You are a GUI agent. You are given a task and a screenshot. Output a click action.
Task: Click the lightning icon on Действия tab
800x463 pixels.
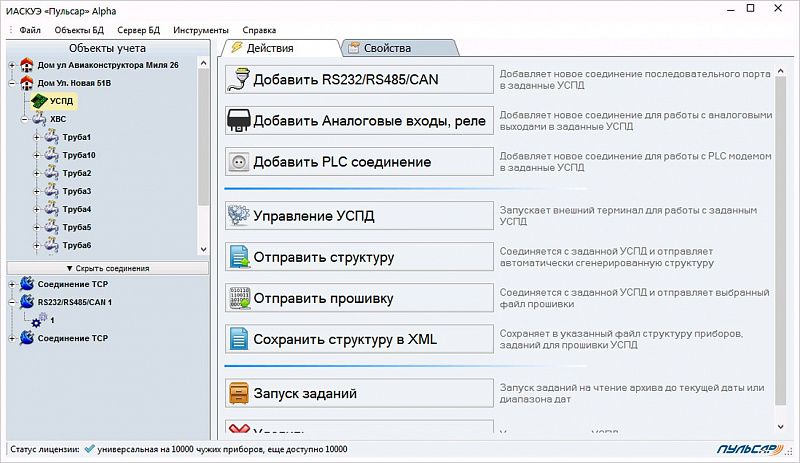click(237, 47)
